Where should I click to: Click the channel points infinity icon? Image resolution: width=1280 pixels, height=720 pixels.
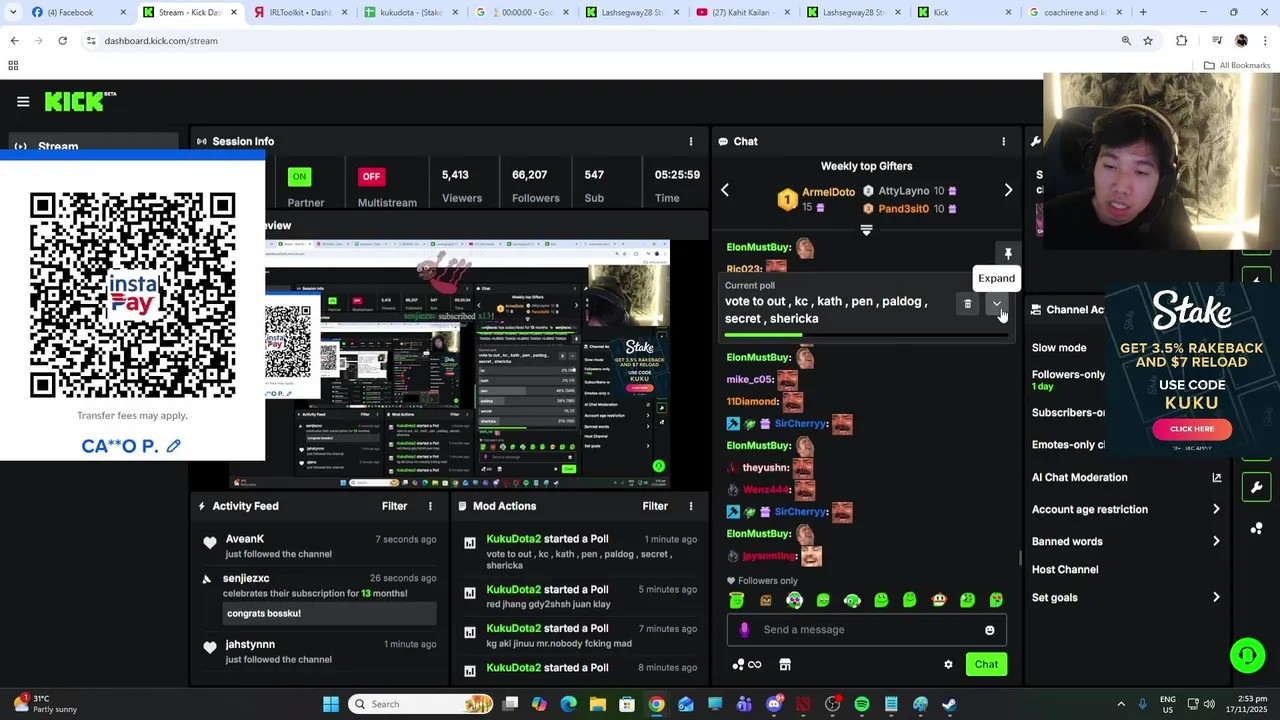point(747,664)
